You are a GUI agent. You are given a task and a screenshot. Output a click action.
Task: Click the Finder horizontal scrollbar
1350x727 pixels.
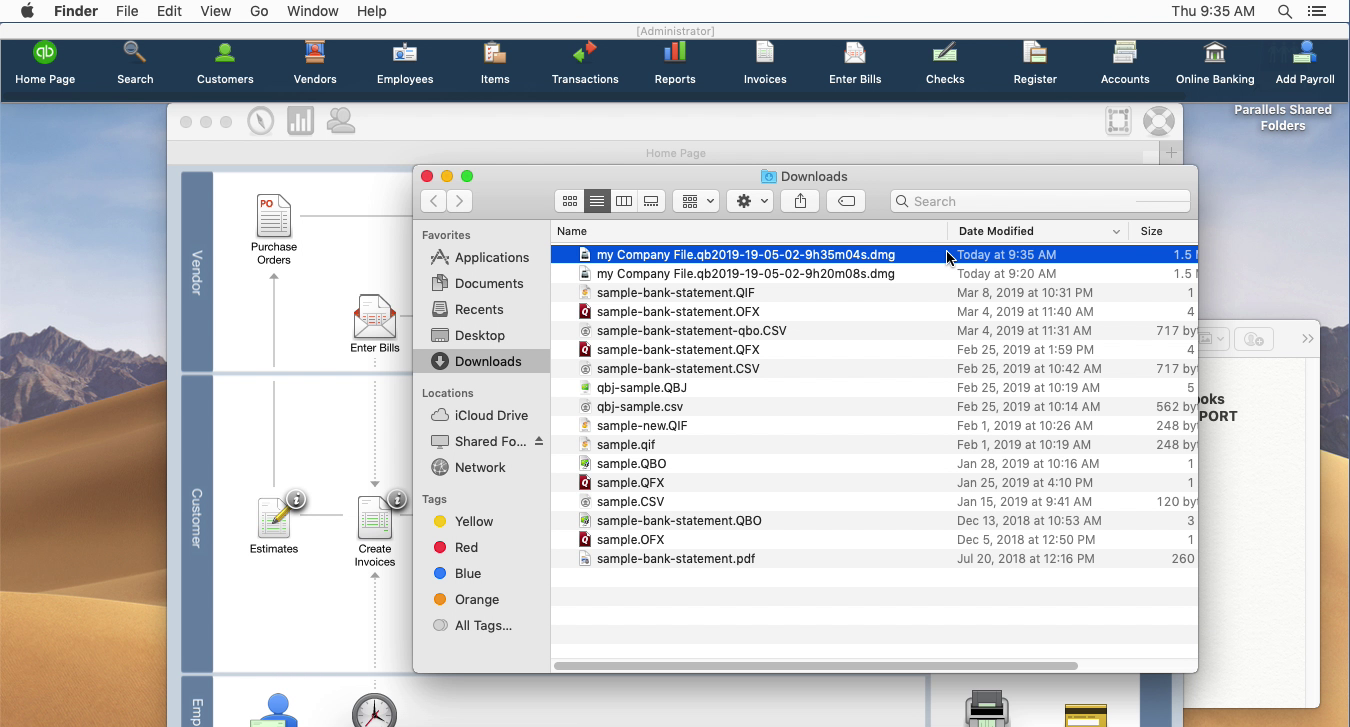click(x=816, y=666)
